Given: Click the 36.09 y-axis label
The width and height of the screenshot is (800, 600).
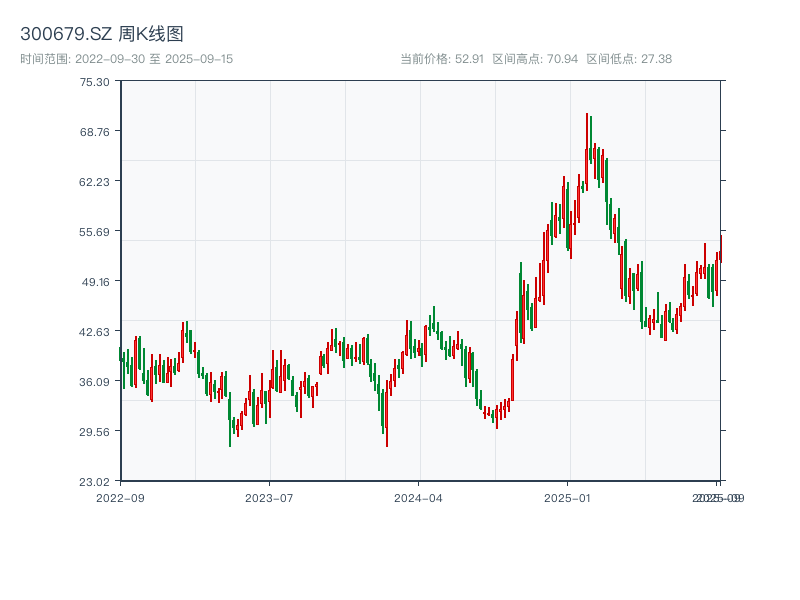Looking at the screenshot, I should pyautogui.click(x=94, y=382).
